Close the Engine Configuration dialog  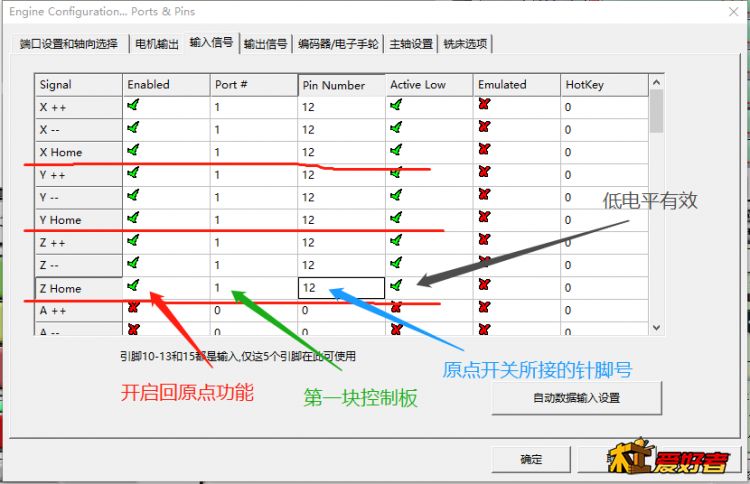point(734,11)
